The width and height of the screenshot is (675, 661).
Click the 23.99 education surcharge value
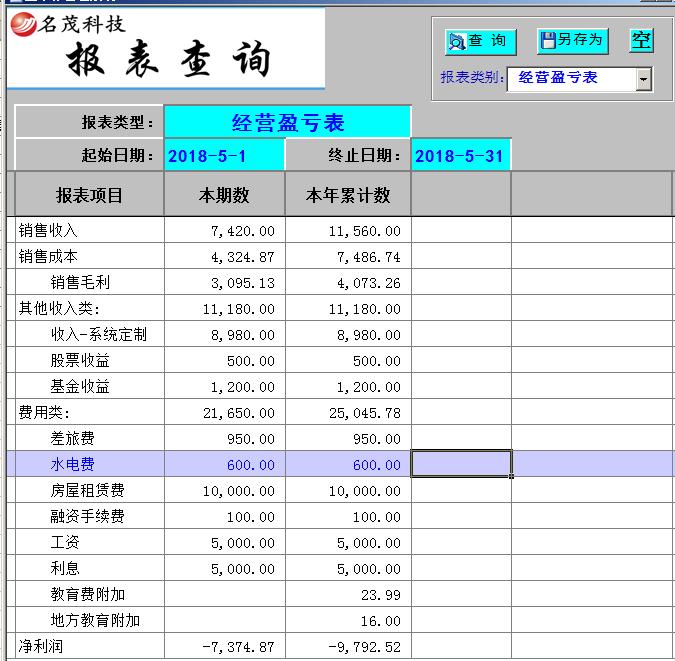(x=381, y=595)
